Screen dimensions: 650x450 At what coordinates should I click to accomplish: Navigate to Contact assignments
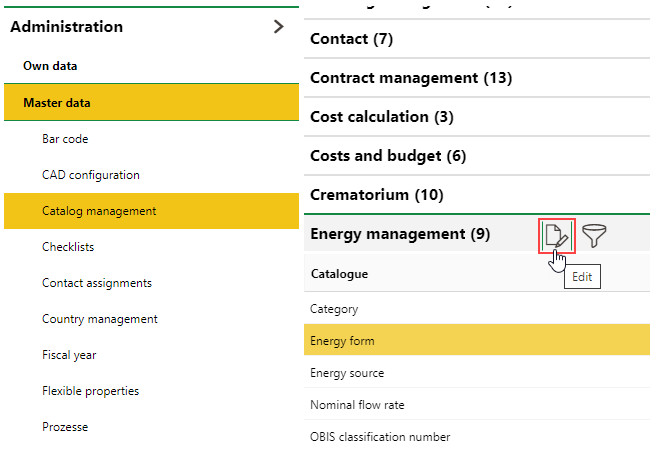click(x=96, y=283)
